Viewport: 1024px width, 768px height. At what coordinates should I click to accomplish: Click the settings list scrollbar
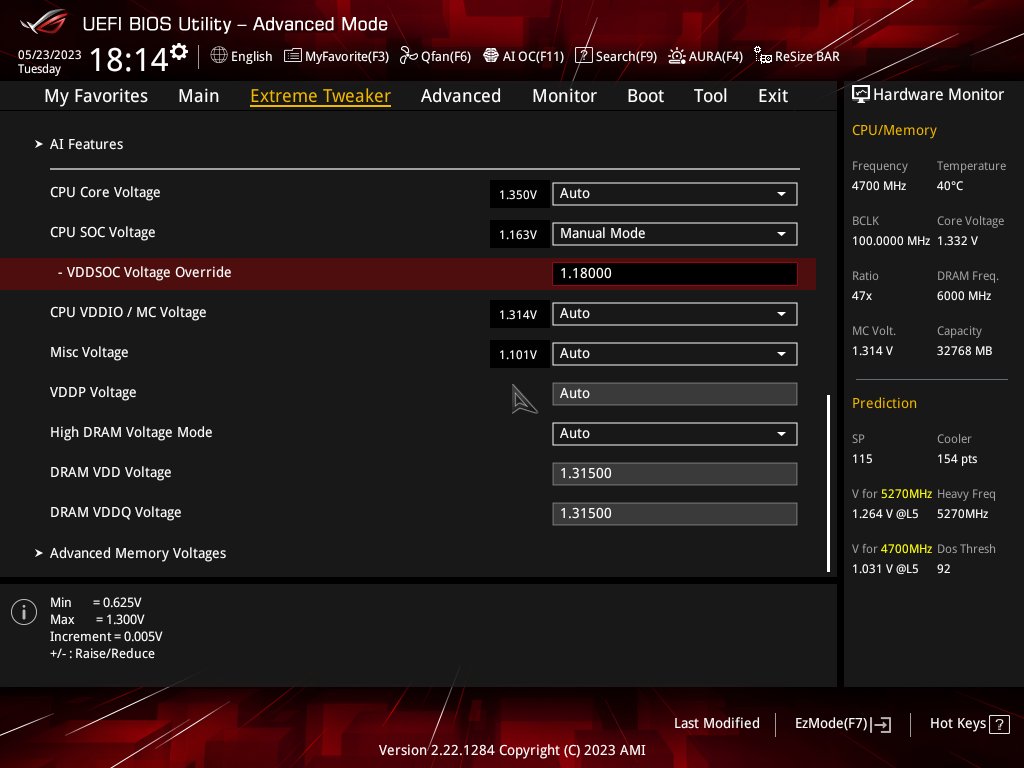click(x=828, y=483)
